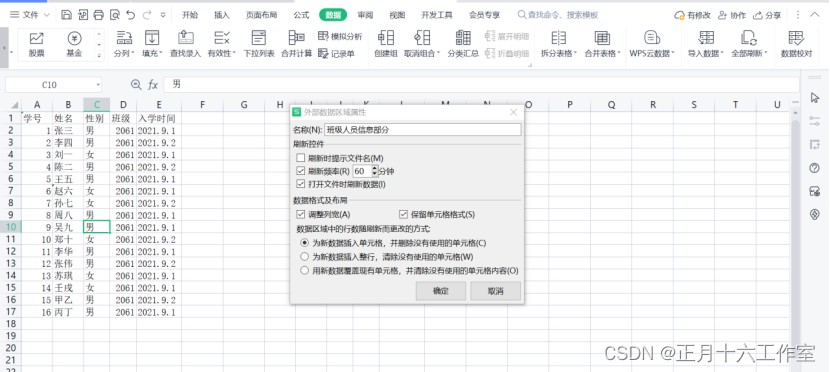Click the 查找命令 search box

[558, 15]
